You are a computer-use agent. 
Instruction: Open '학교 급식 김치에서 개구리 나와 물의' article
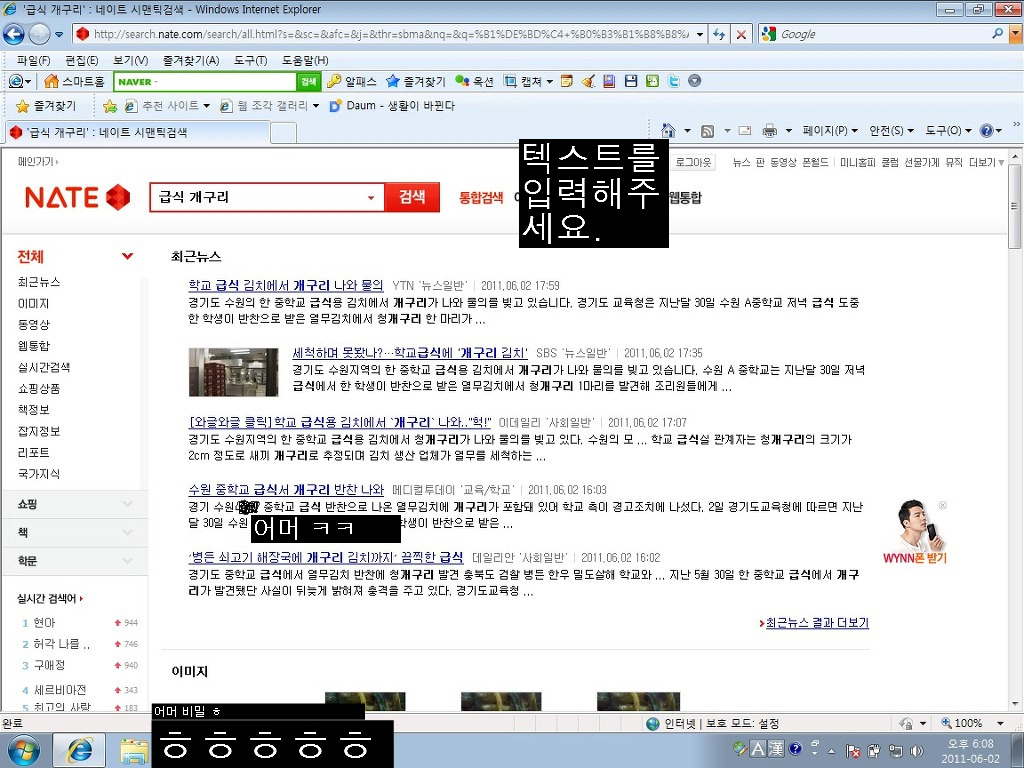point(285,285)
